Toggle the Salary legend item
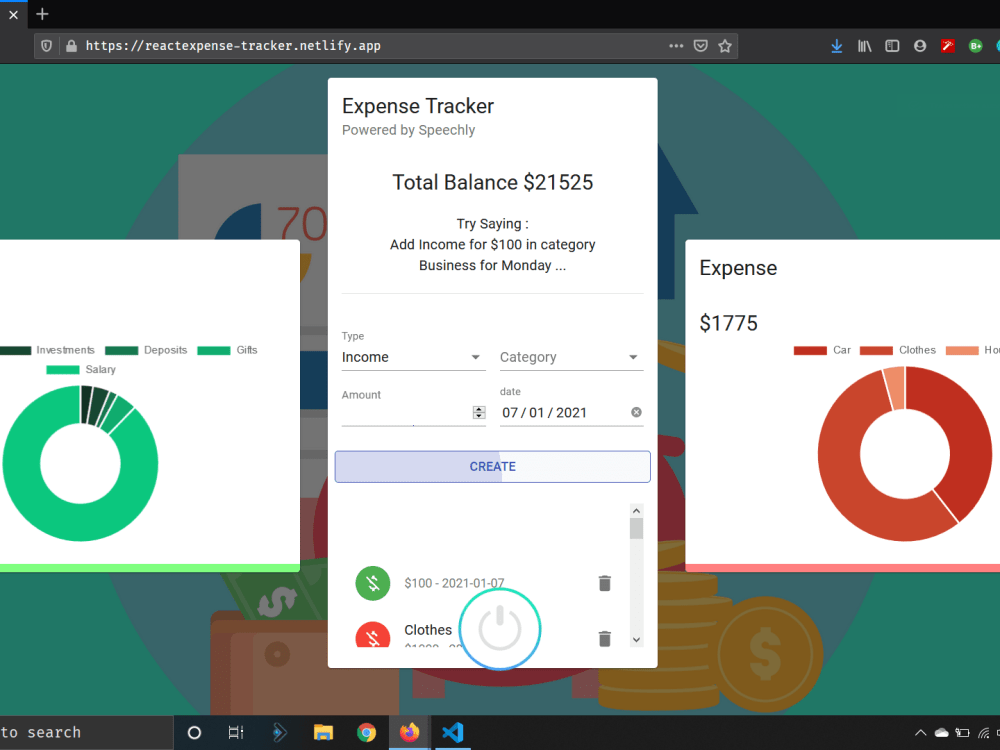This screenshot has height=750, width=1000. 81,369
